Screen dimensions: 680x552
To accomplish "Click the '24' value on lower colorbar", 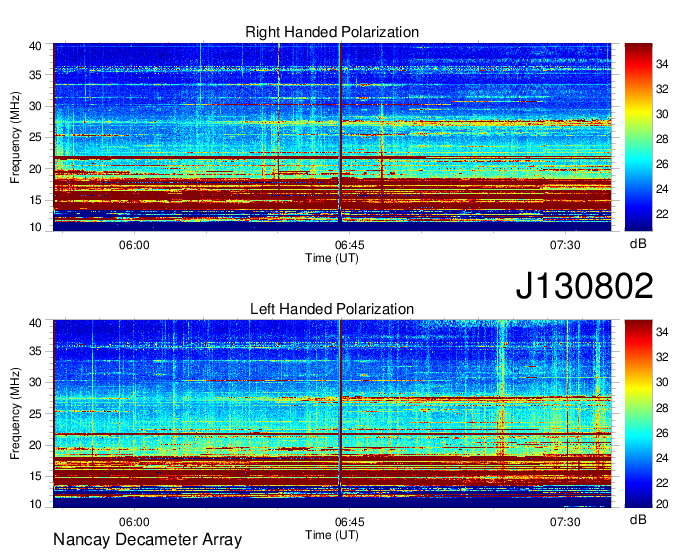I will tap(662, 458).
